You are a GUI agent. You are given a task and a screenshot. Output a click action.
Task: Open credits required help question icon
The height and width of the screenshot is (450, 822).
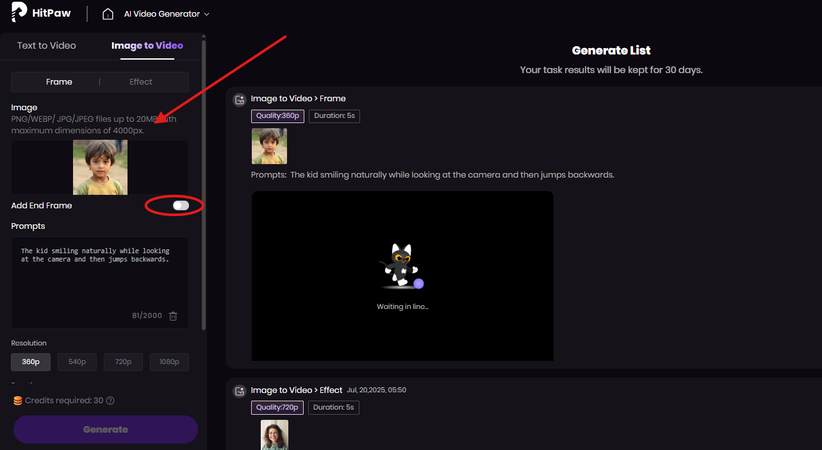click(x=110, y=401)
